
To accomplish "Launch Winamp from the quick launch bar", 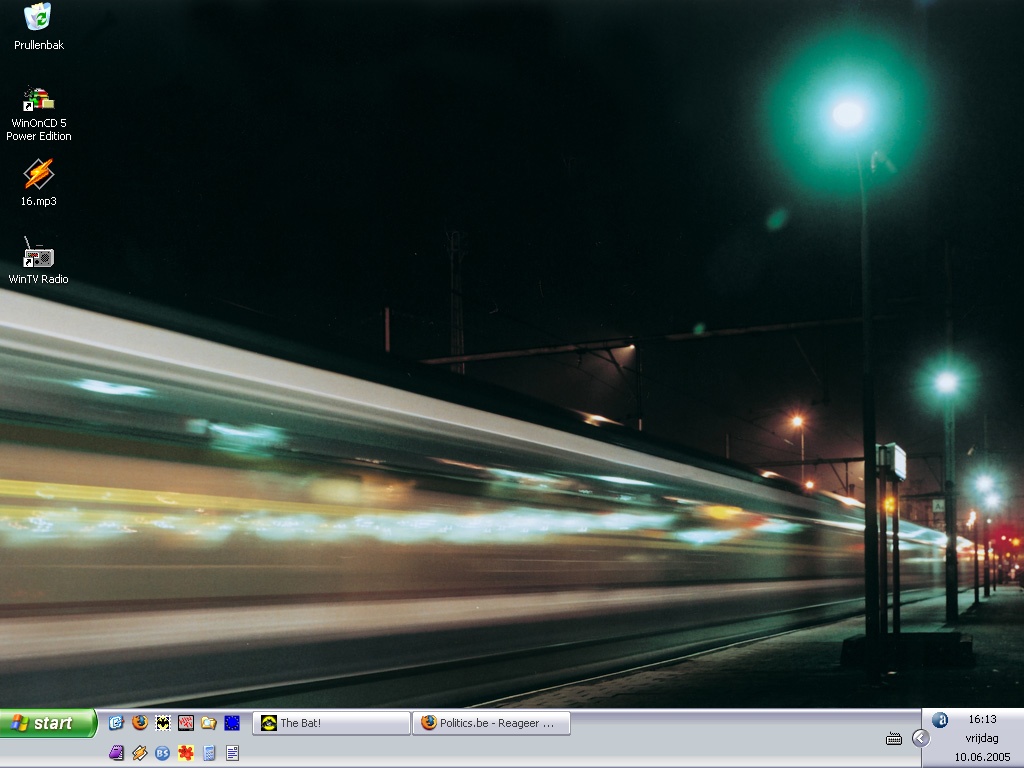I will 140,753.
